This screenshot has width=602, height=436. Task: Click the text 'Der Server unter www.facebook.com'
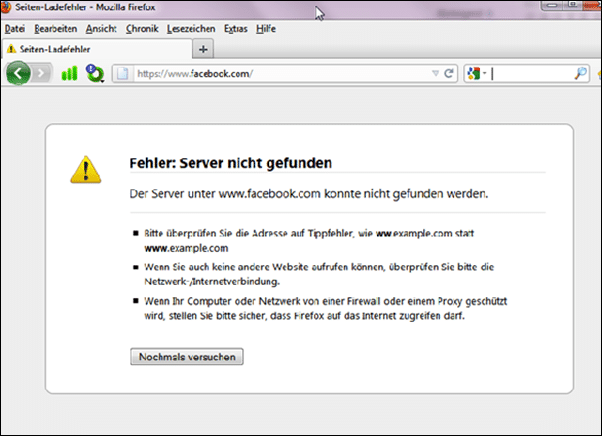point(225,193)
